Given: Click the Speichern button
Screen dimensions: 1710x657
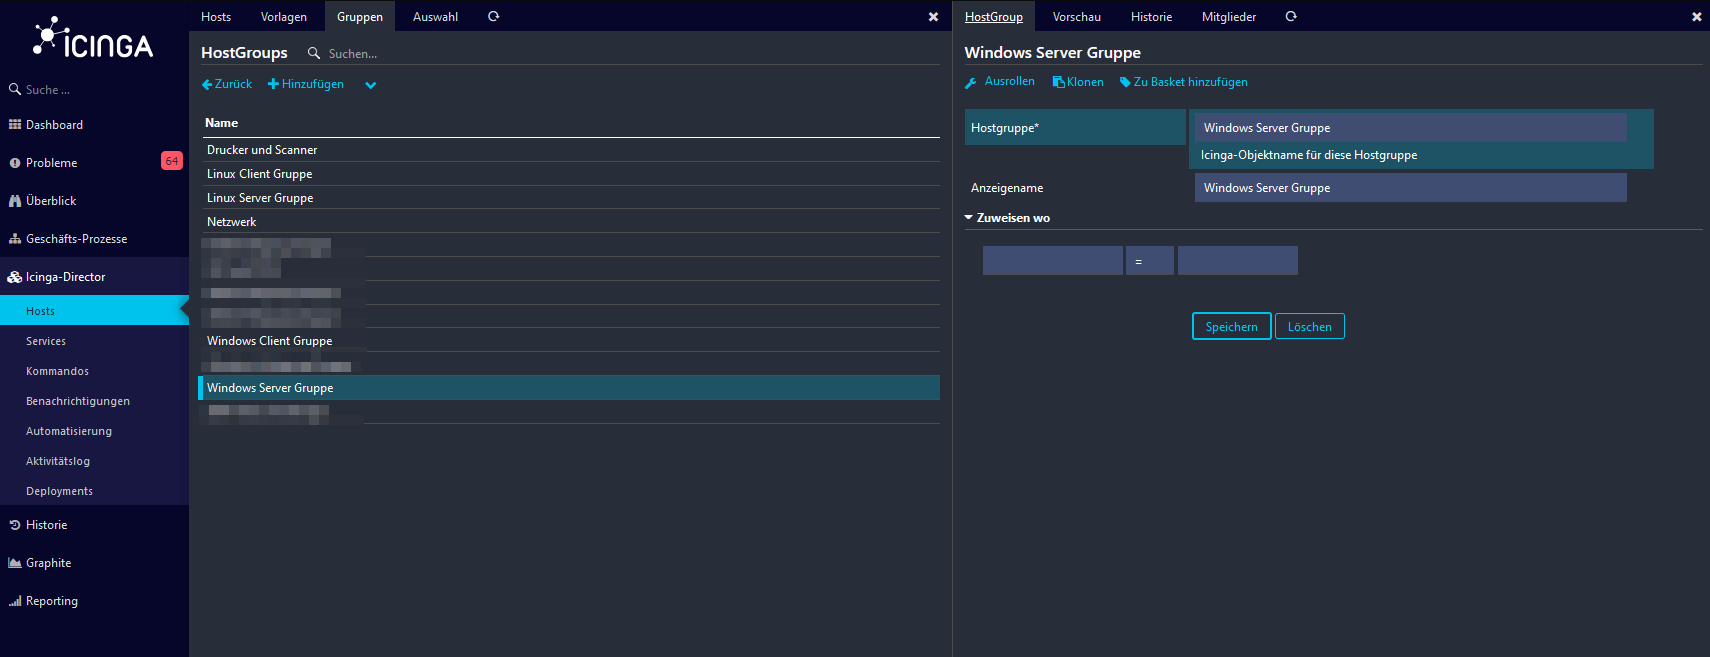Looking at the screenshot, I should 1232,327.
